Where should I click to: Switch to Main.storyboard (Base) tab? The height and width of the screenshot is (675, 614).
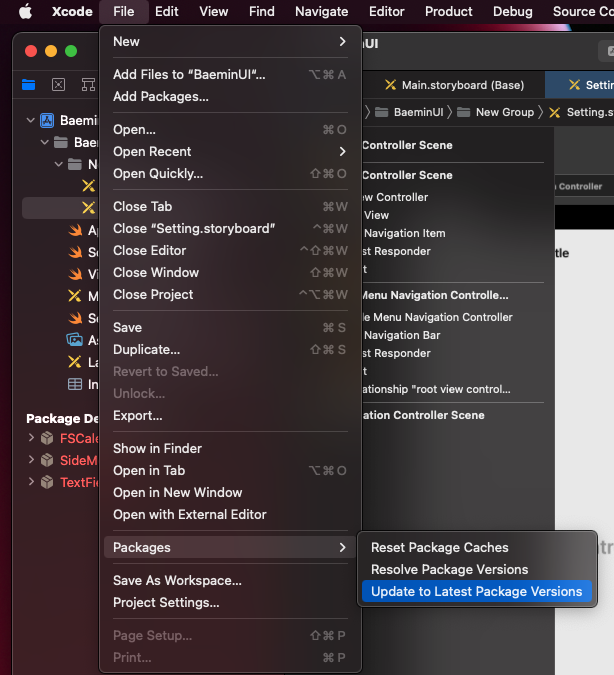pos(454,85)
